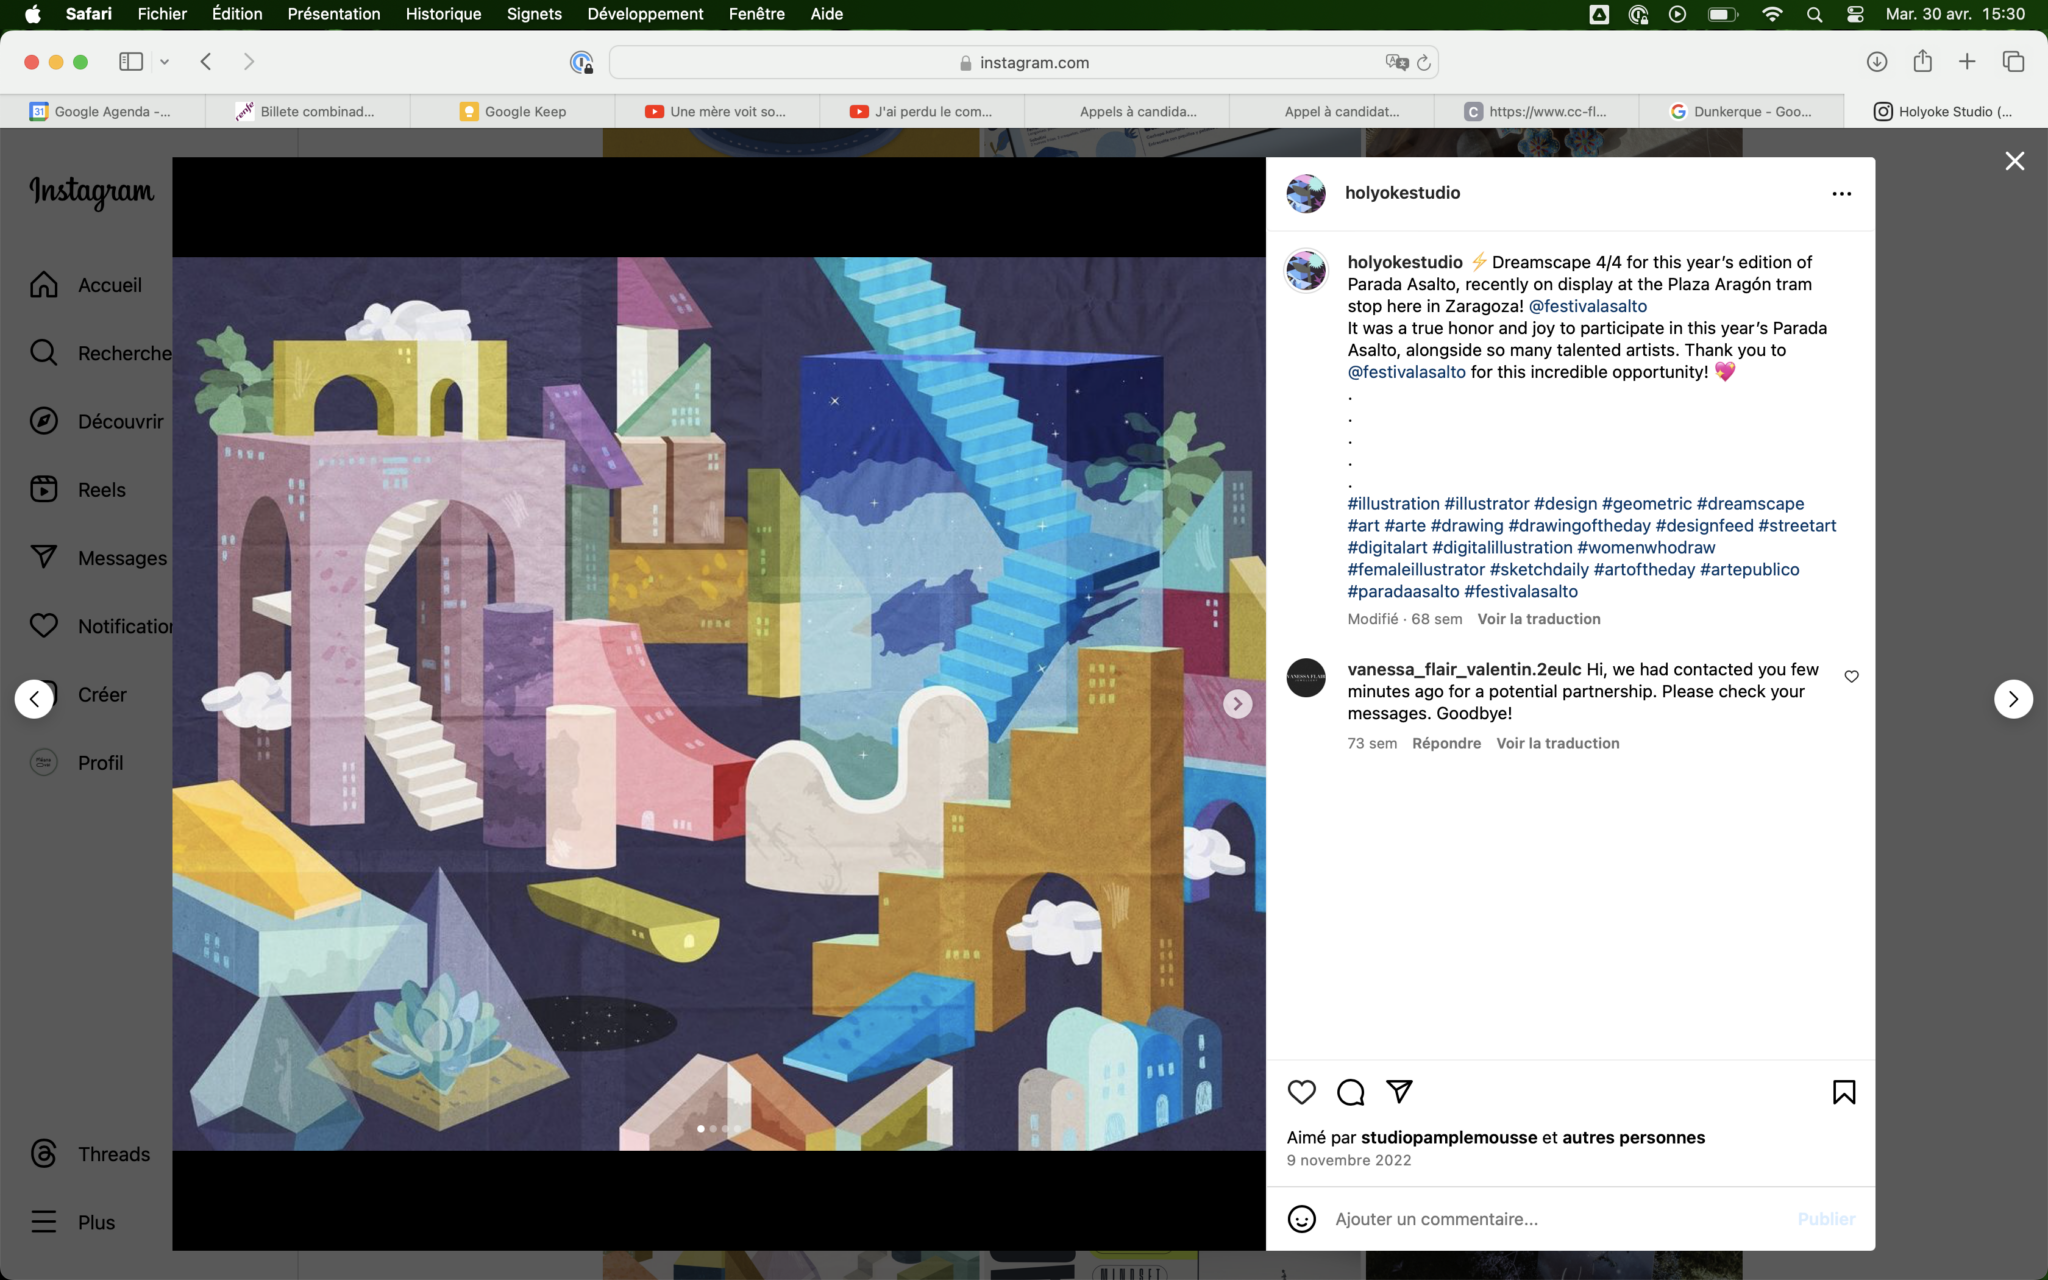Save the post with bookmark icon

click(1843, 1092)
